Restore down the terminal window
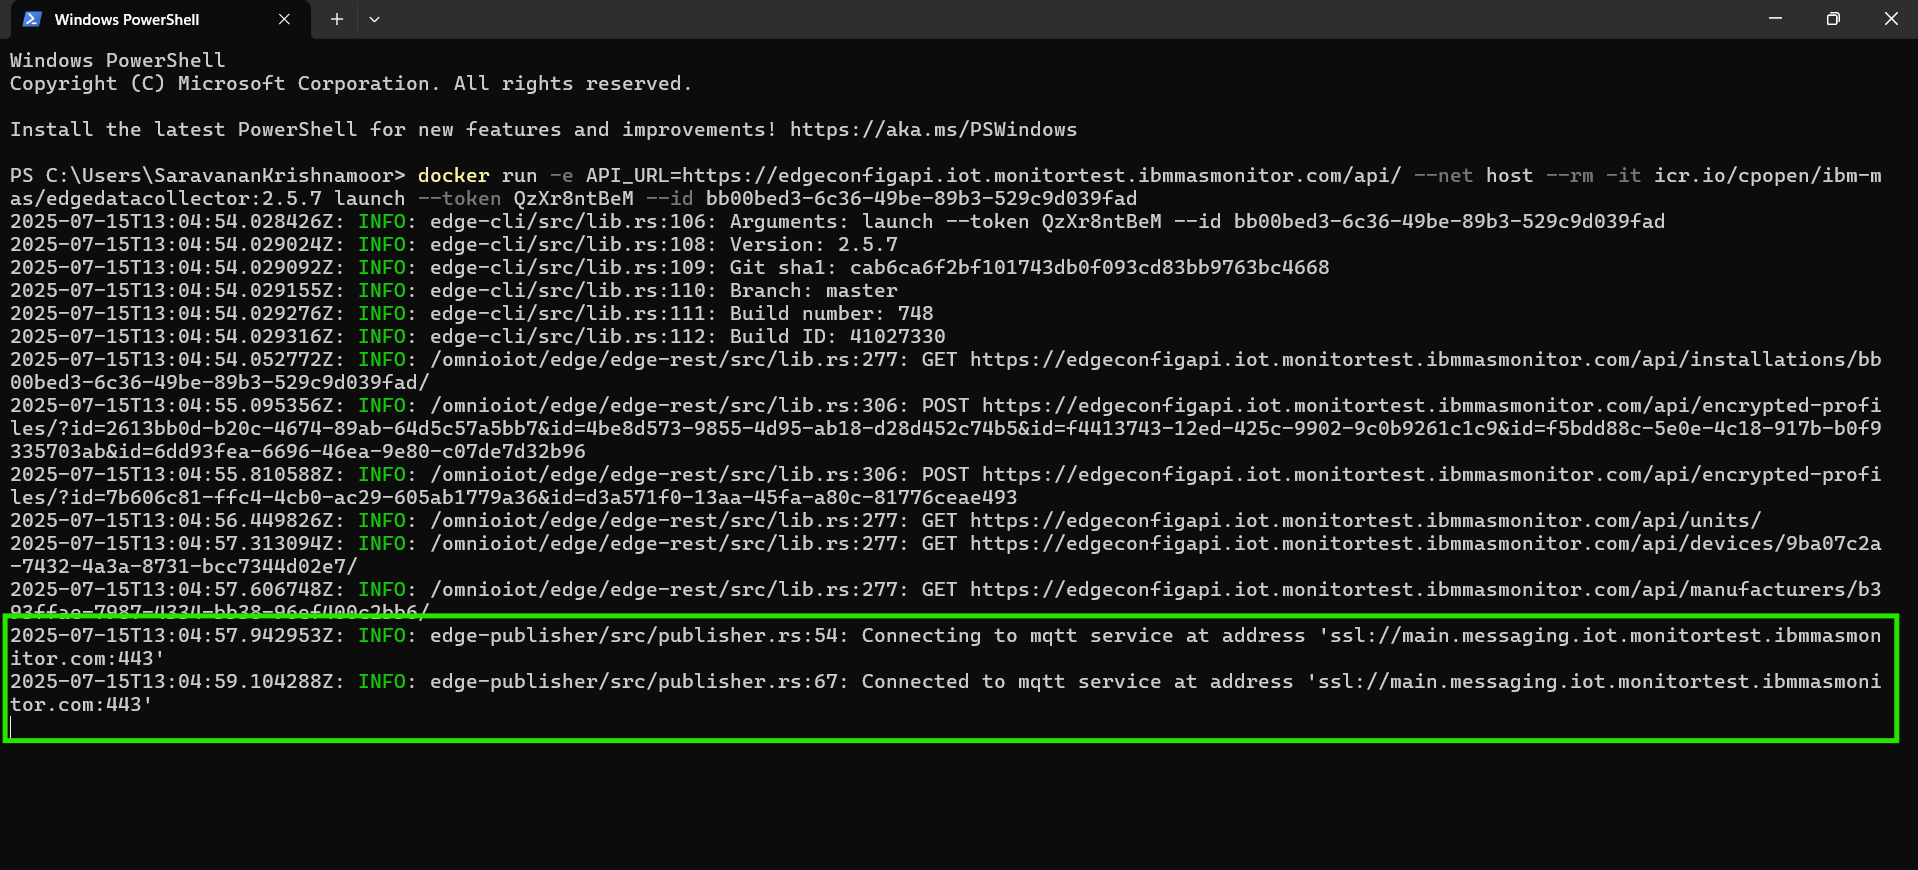 coord(1833,18)
